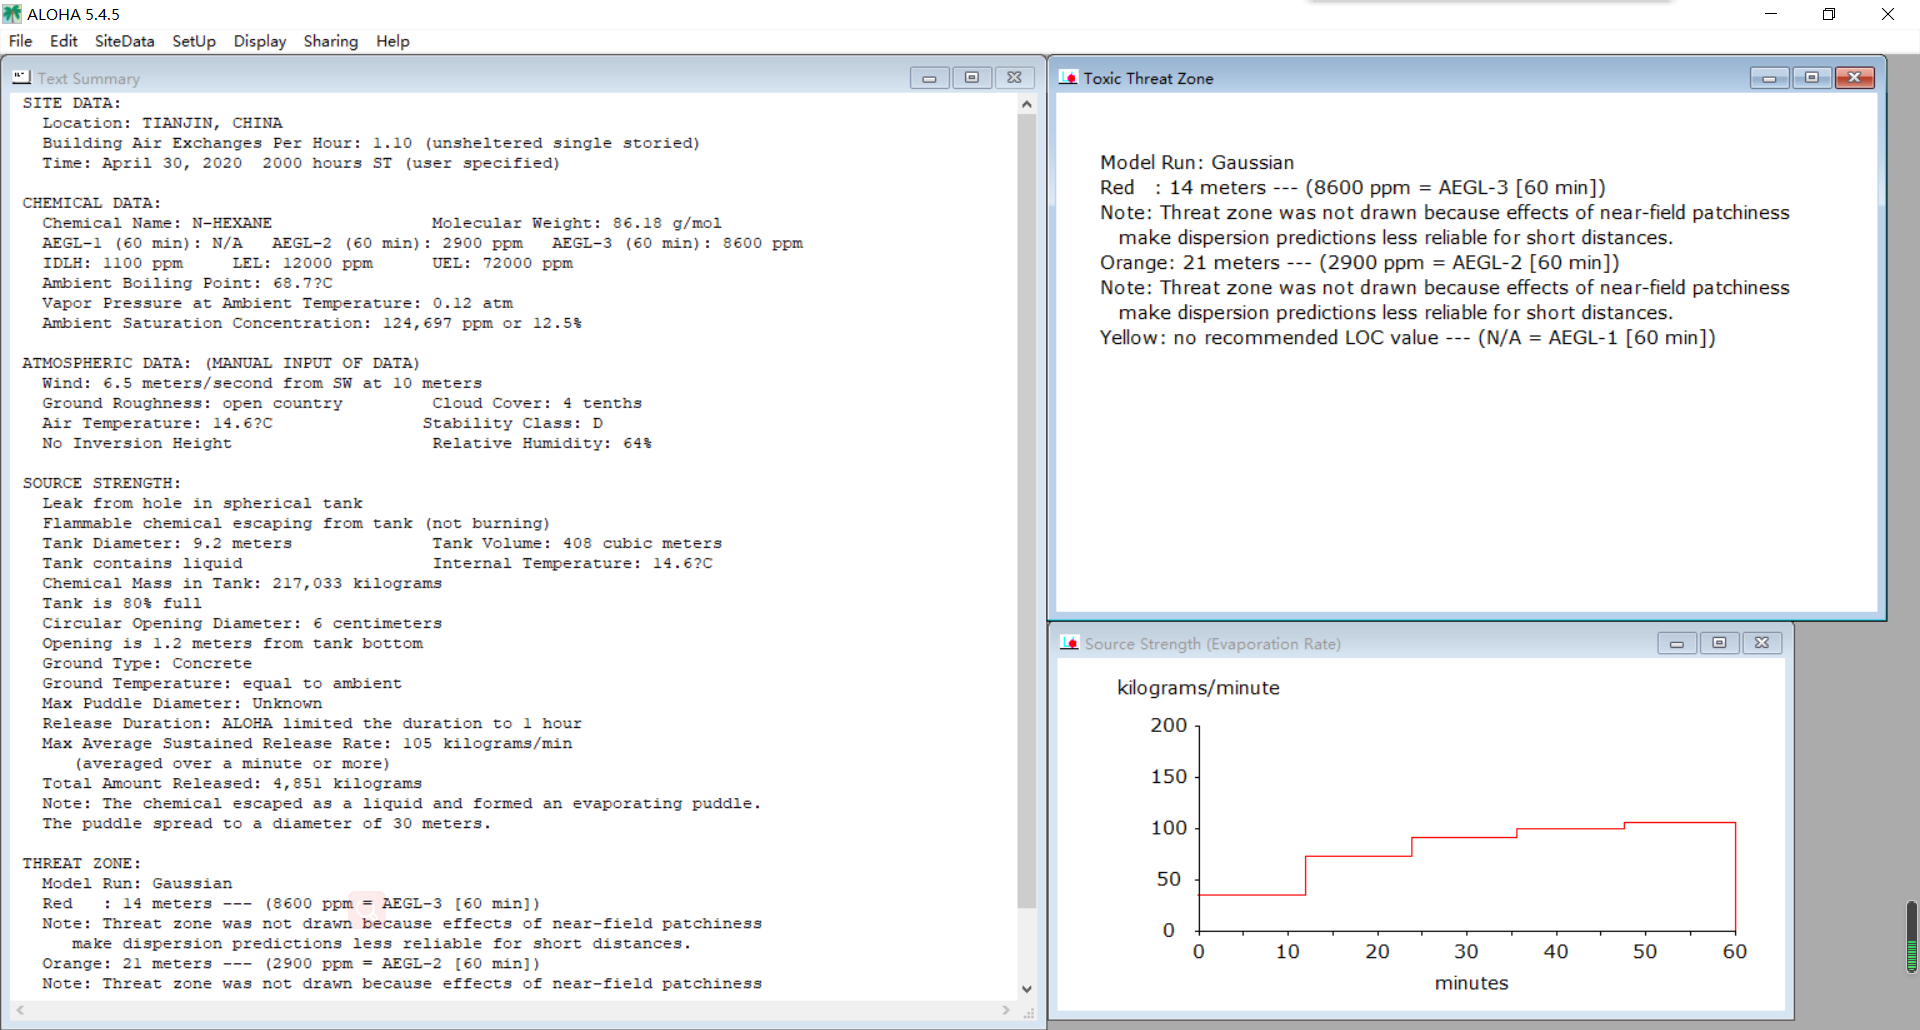Click 'Chemical Name: N-HEXANE' text
Screen dimensions: 1920x1030
point(157,223)
